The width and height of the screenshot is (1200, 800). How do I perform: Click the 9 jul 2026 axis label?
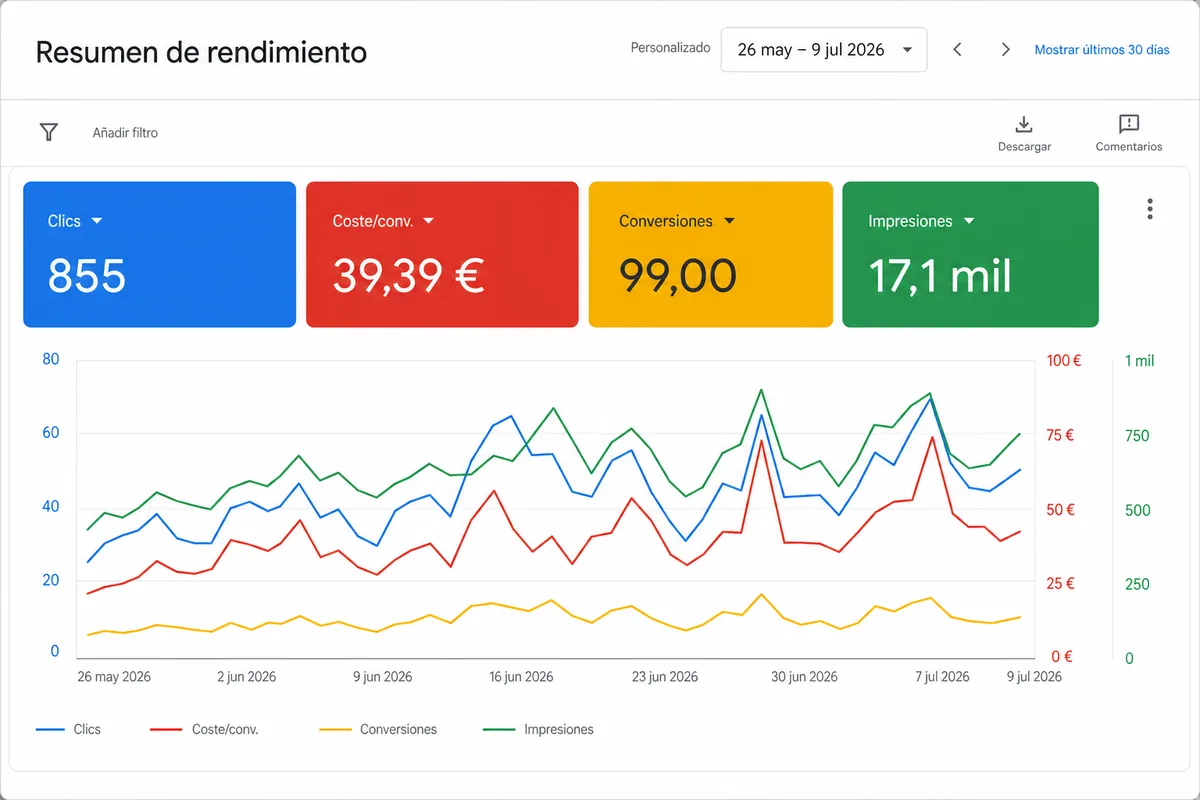1034,677
